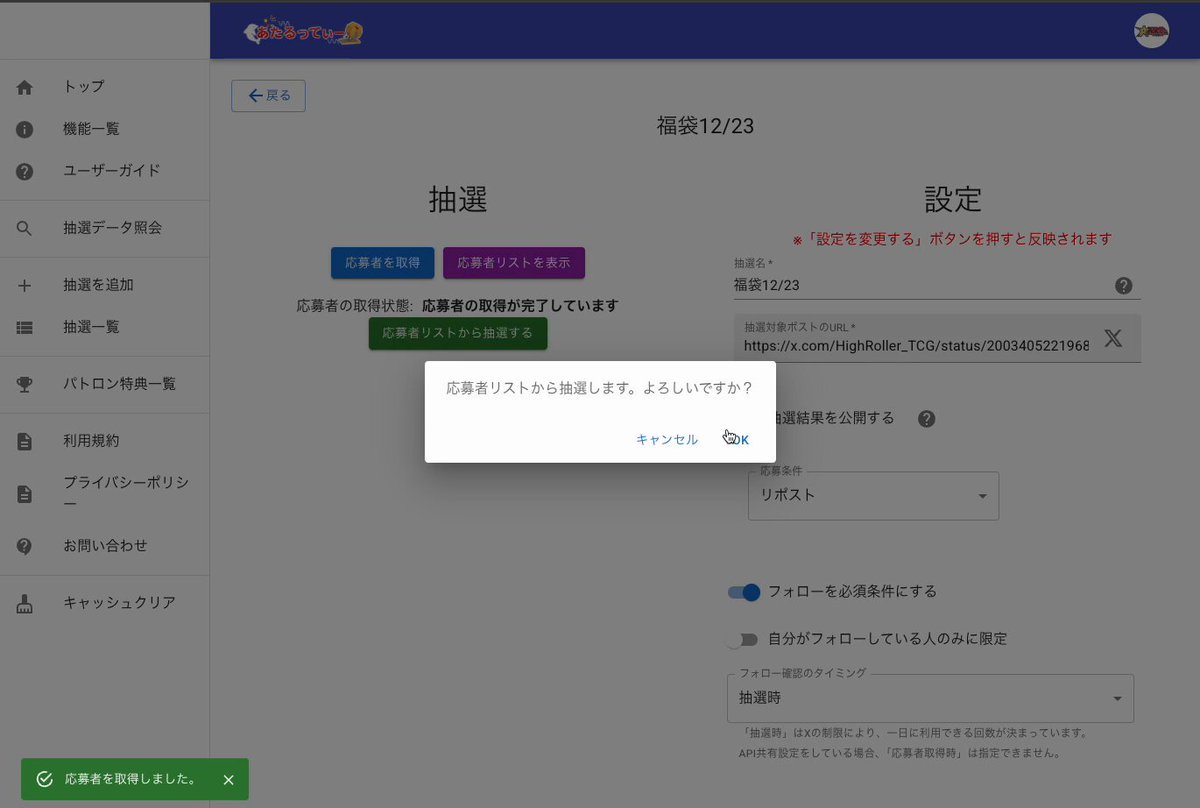
Task: Click the 応募者の取得が完了しています status text
Action: [520, 306]
